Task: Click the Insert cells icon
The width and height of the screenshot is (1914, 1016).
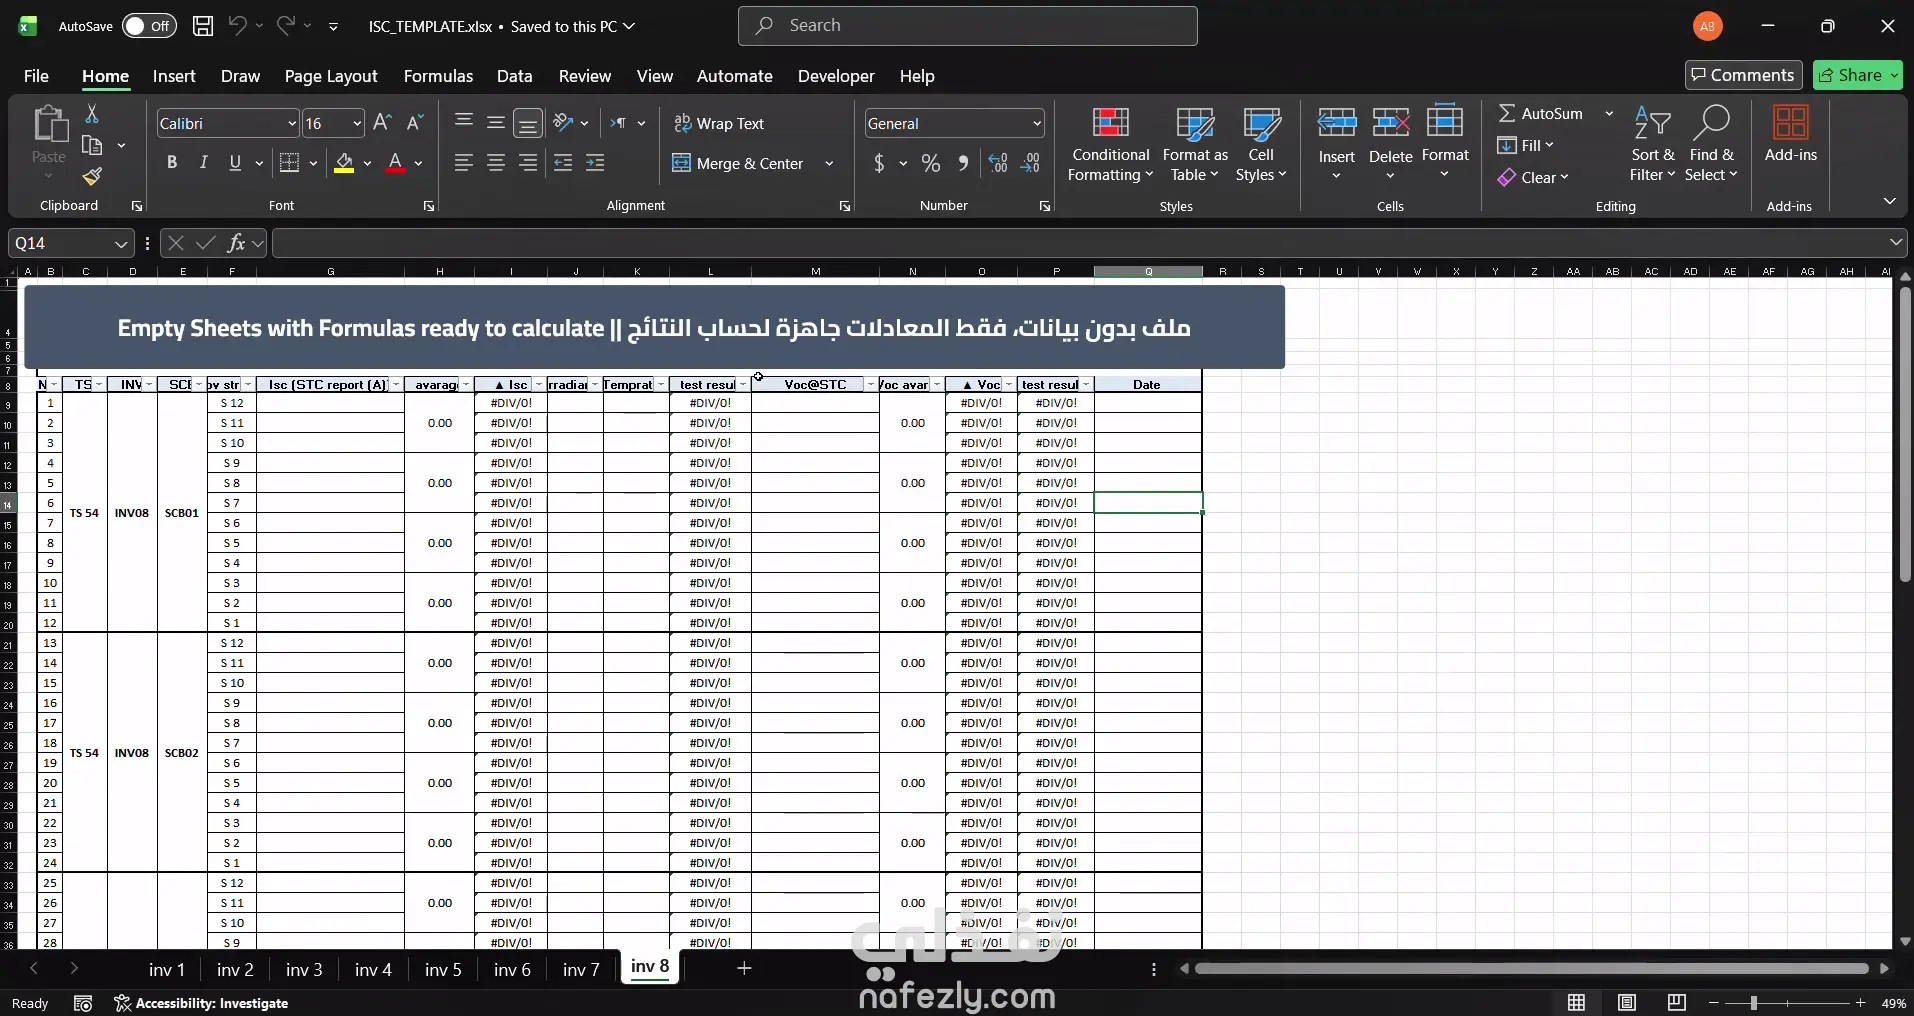Action: tap(1337, 124)
